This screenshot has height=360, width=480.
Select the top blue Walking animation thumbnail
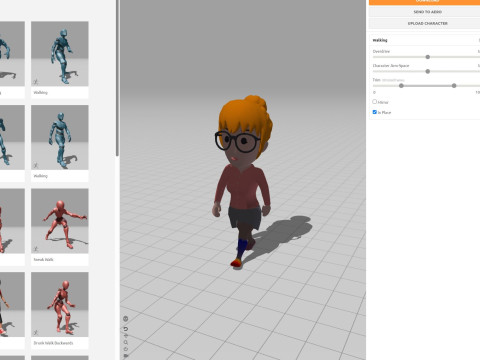click(60, 54)
